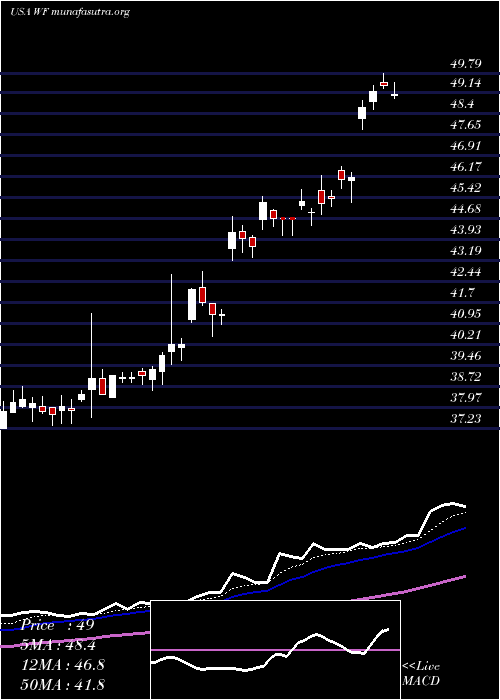Click the 48.4 price axis label
This screenshot has width=500, height=700.
(x=463, y=104)
